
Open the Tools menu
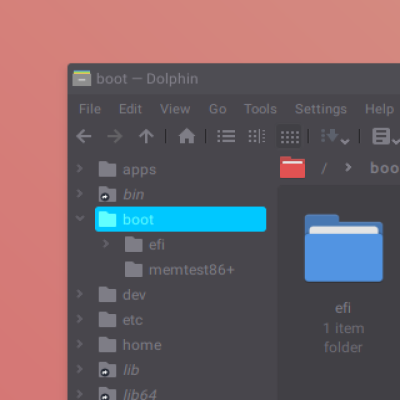pyautogui.click(x=260, y=109)
